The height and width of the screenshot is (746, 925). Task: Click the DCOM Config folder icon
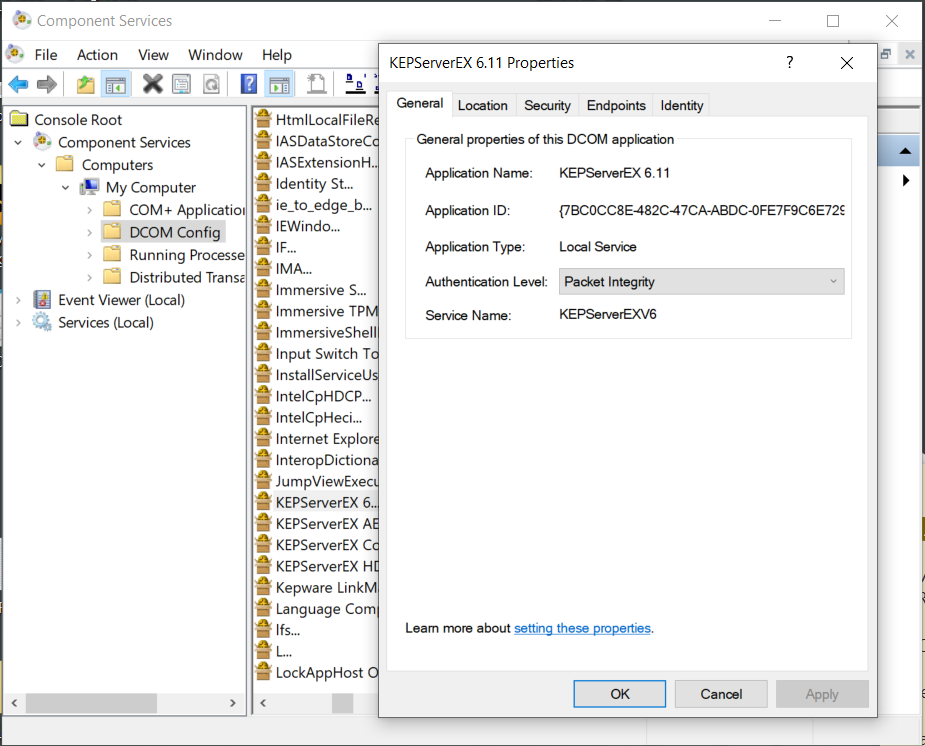pyautogui.click(x=112, y=231)
